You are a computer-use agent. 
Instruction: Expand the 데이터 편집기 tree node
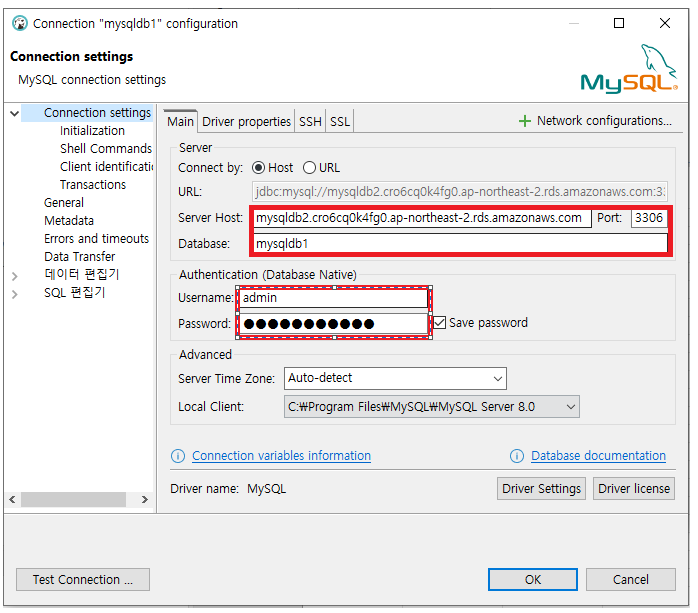click(x=15, y=276)
